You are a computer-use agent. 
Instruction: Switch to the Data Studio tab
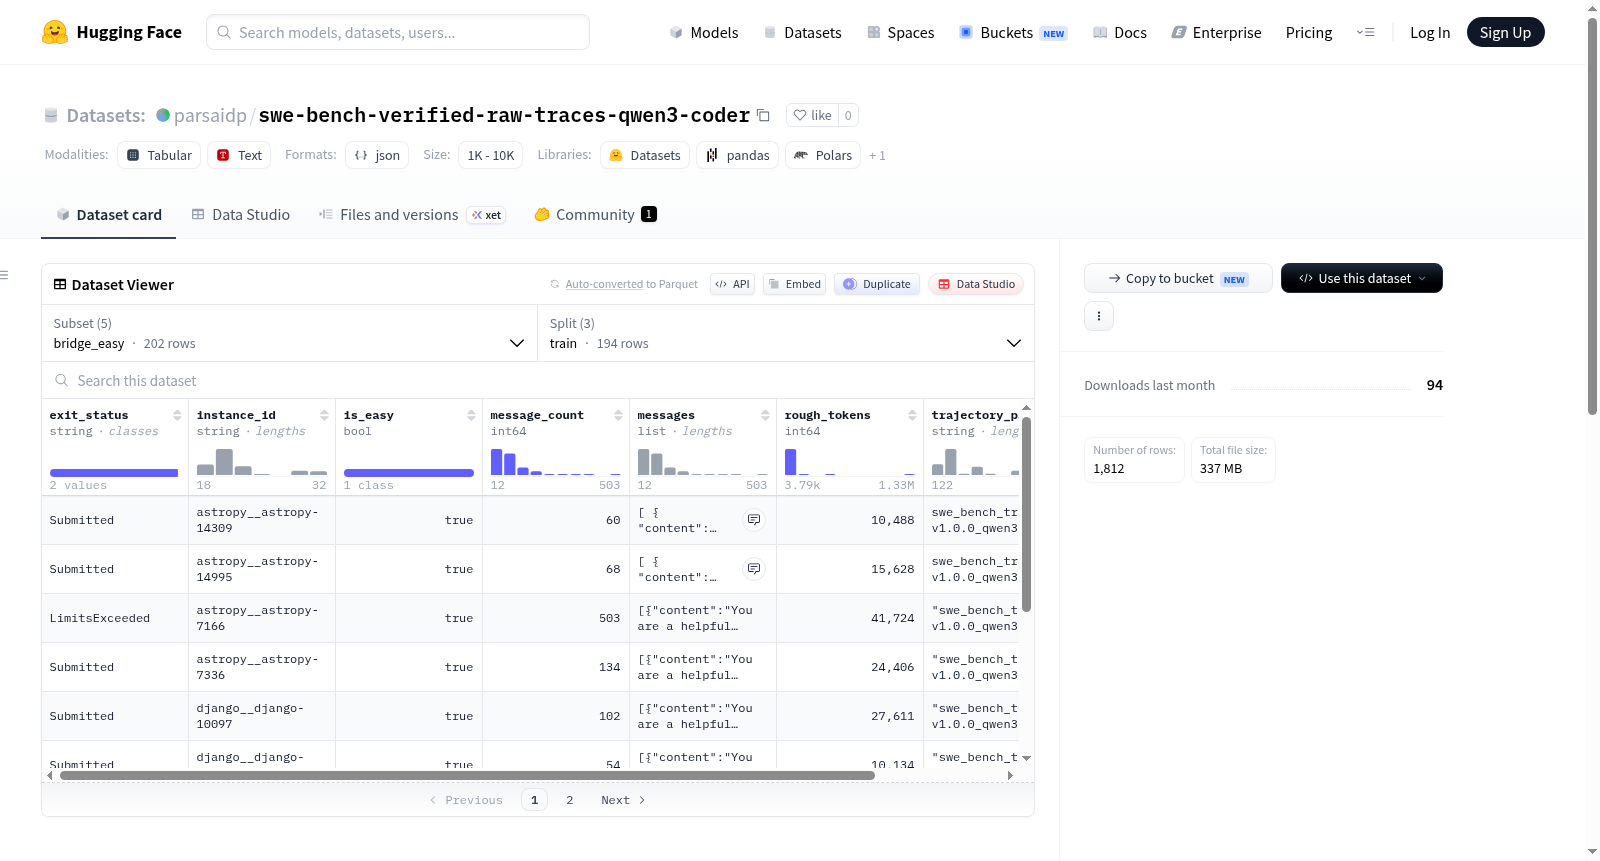coord(241,215)
